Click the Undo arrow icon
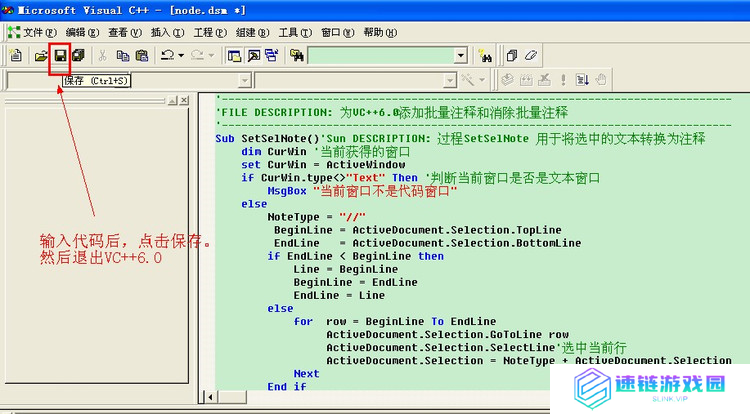The width and height of the screenshot is (750, 414). coord(167,55)
